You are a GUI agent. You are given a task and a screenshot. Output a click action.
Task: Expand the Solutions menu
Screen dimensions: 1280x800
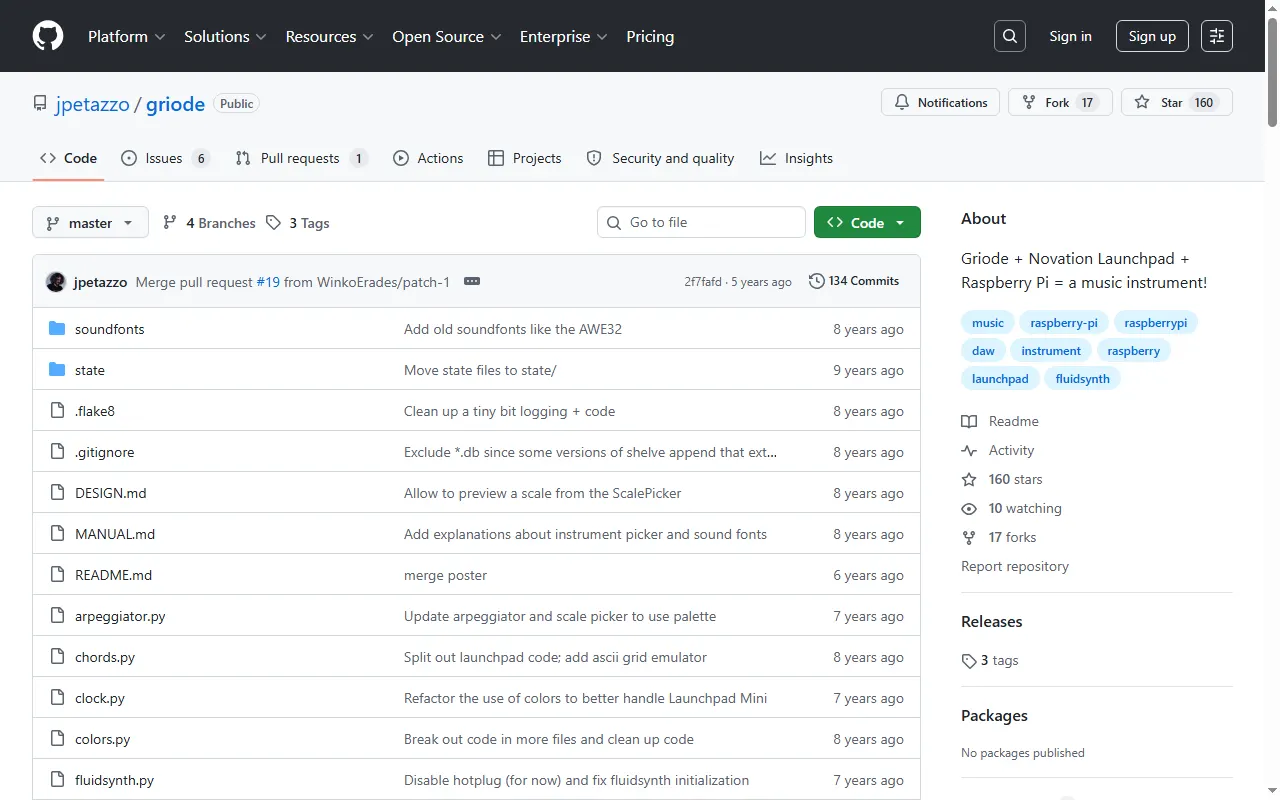coord(225,36)
